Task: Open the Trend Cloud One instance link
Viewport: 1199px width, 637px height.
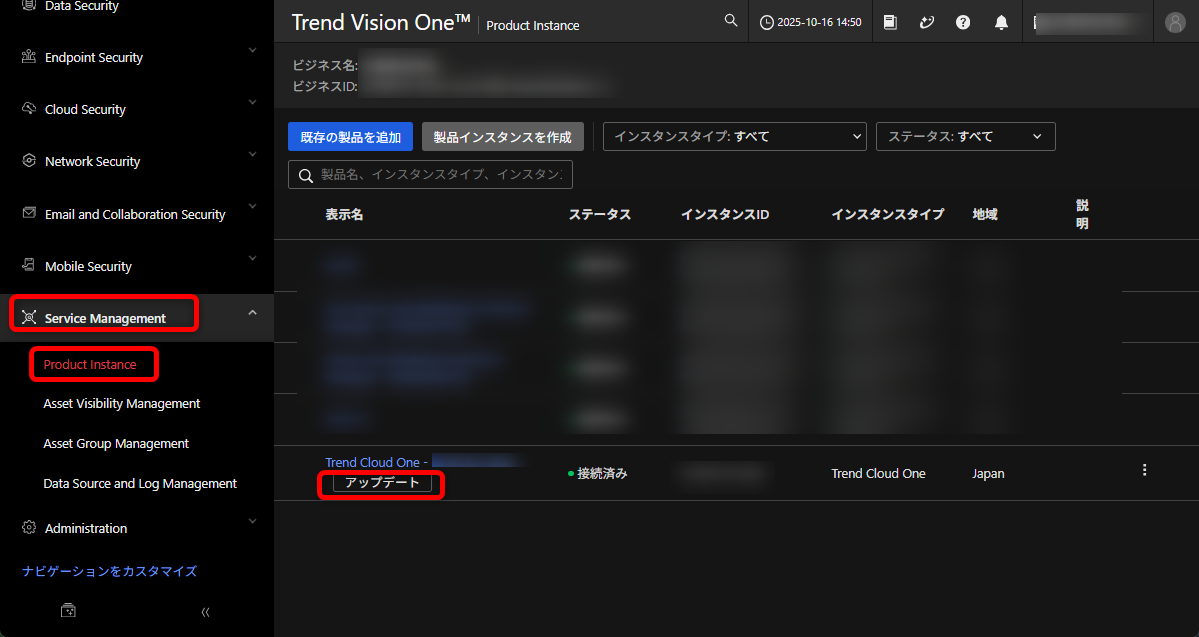Action: [376, 462]
